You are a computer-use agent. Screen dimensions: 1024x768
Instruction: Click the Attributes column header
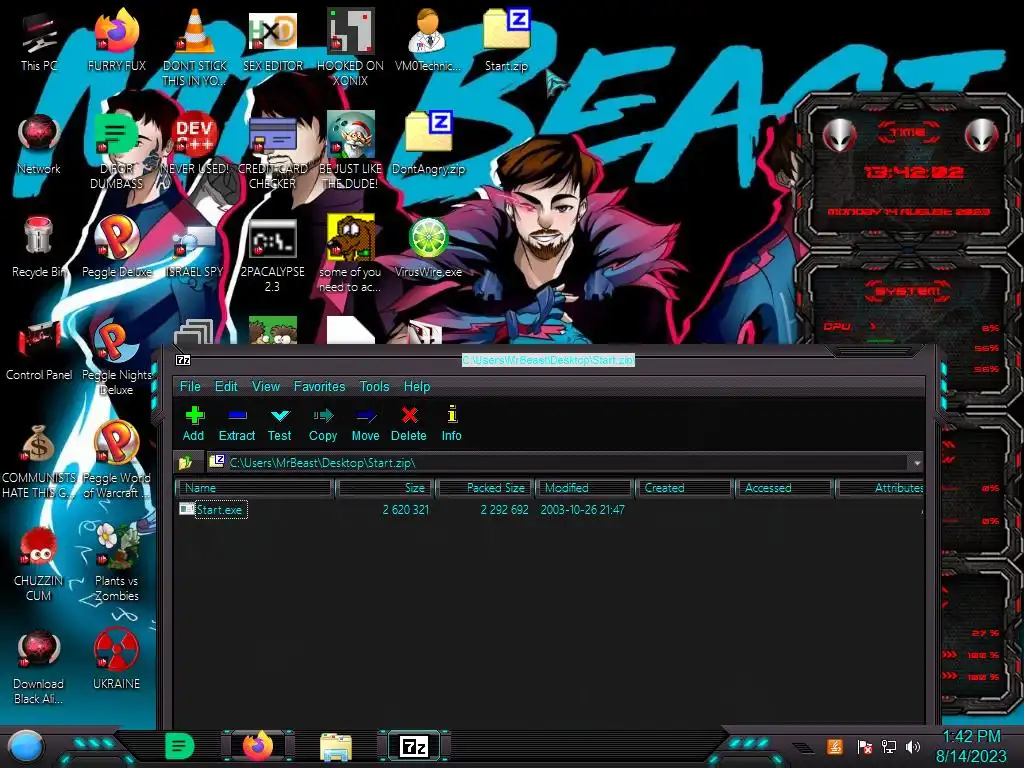click(x=880, y=488)
